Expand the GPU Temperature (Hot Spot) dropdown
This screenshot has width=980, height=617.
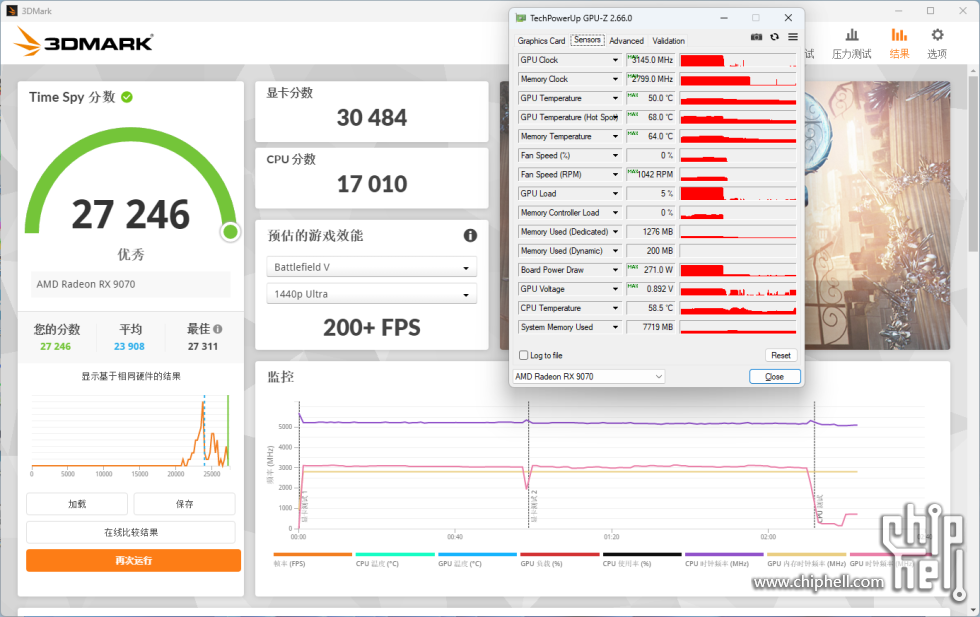[x=615, y=118]
